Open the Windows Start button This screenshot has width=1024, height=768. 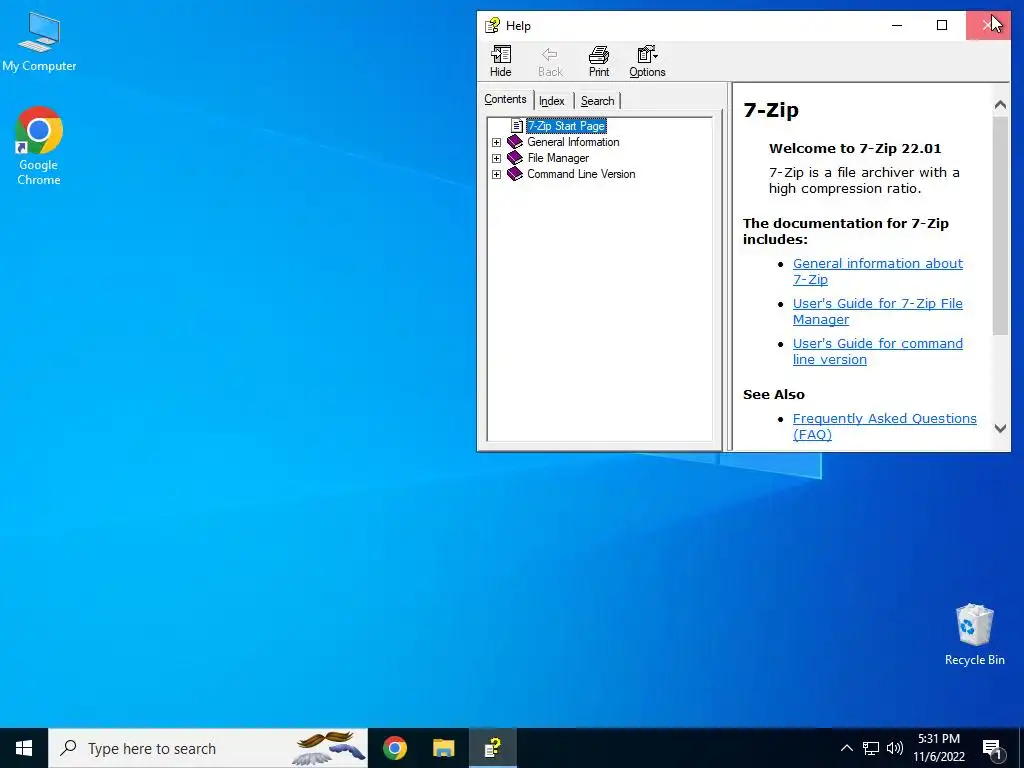coord(24,748)
